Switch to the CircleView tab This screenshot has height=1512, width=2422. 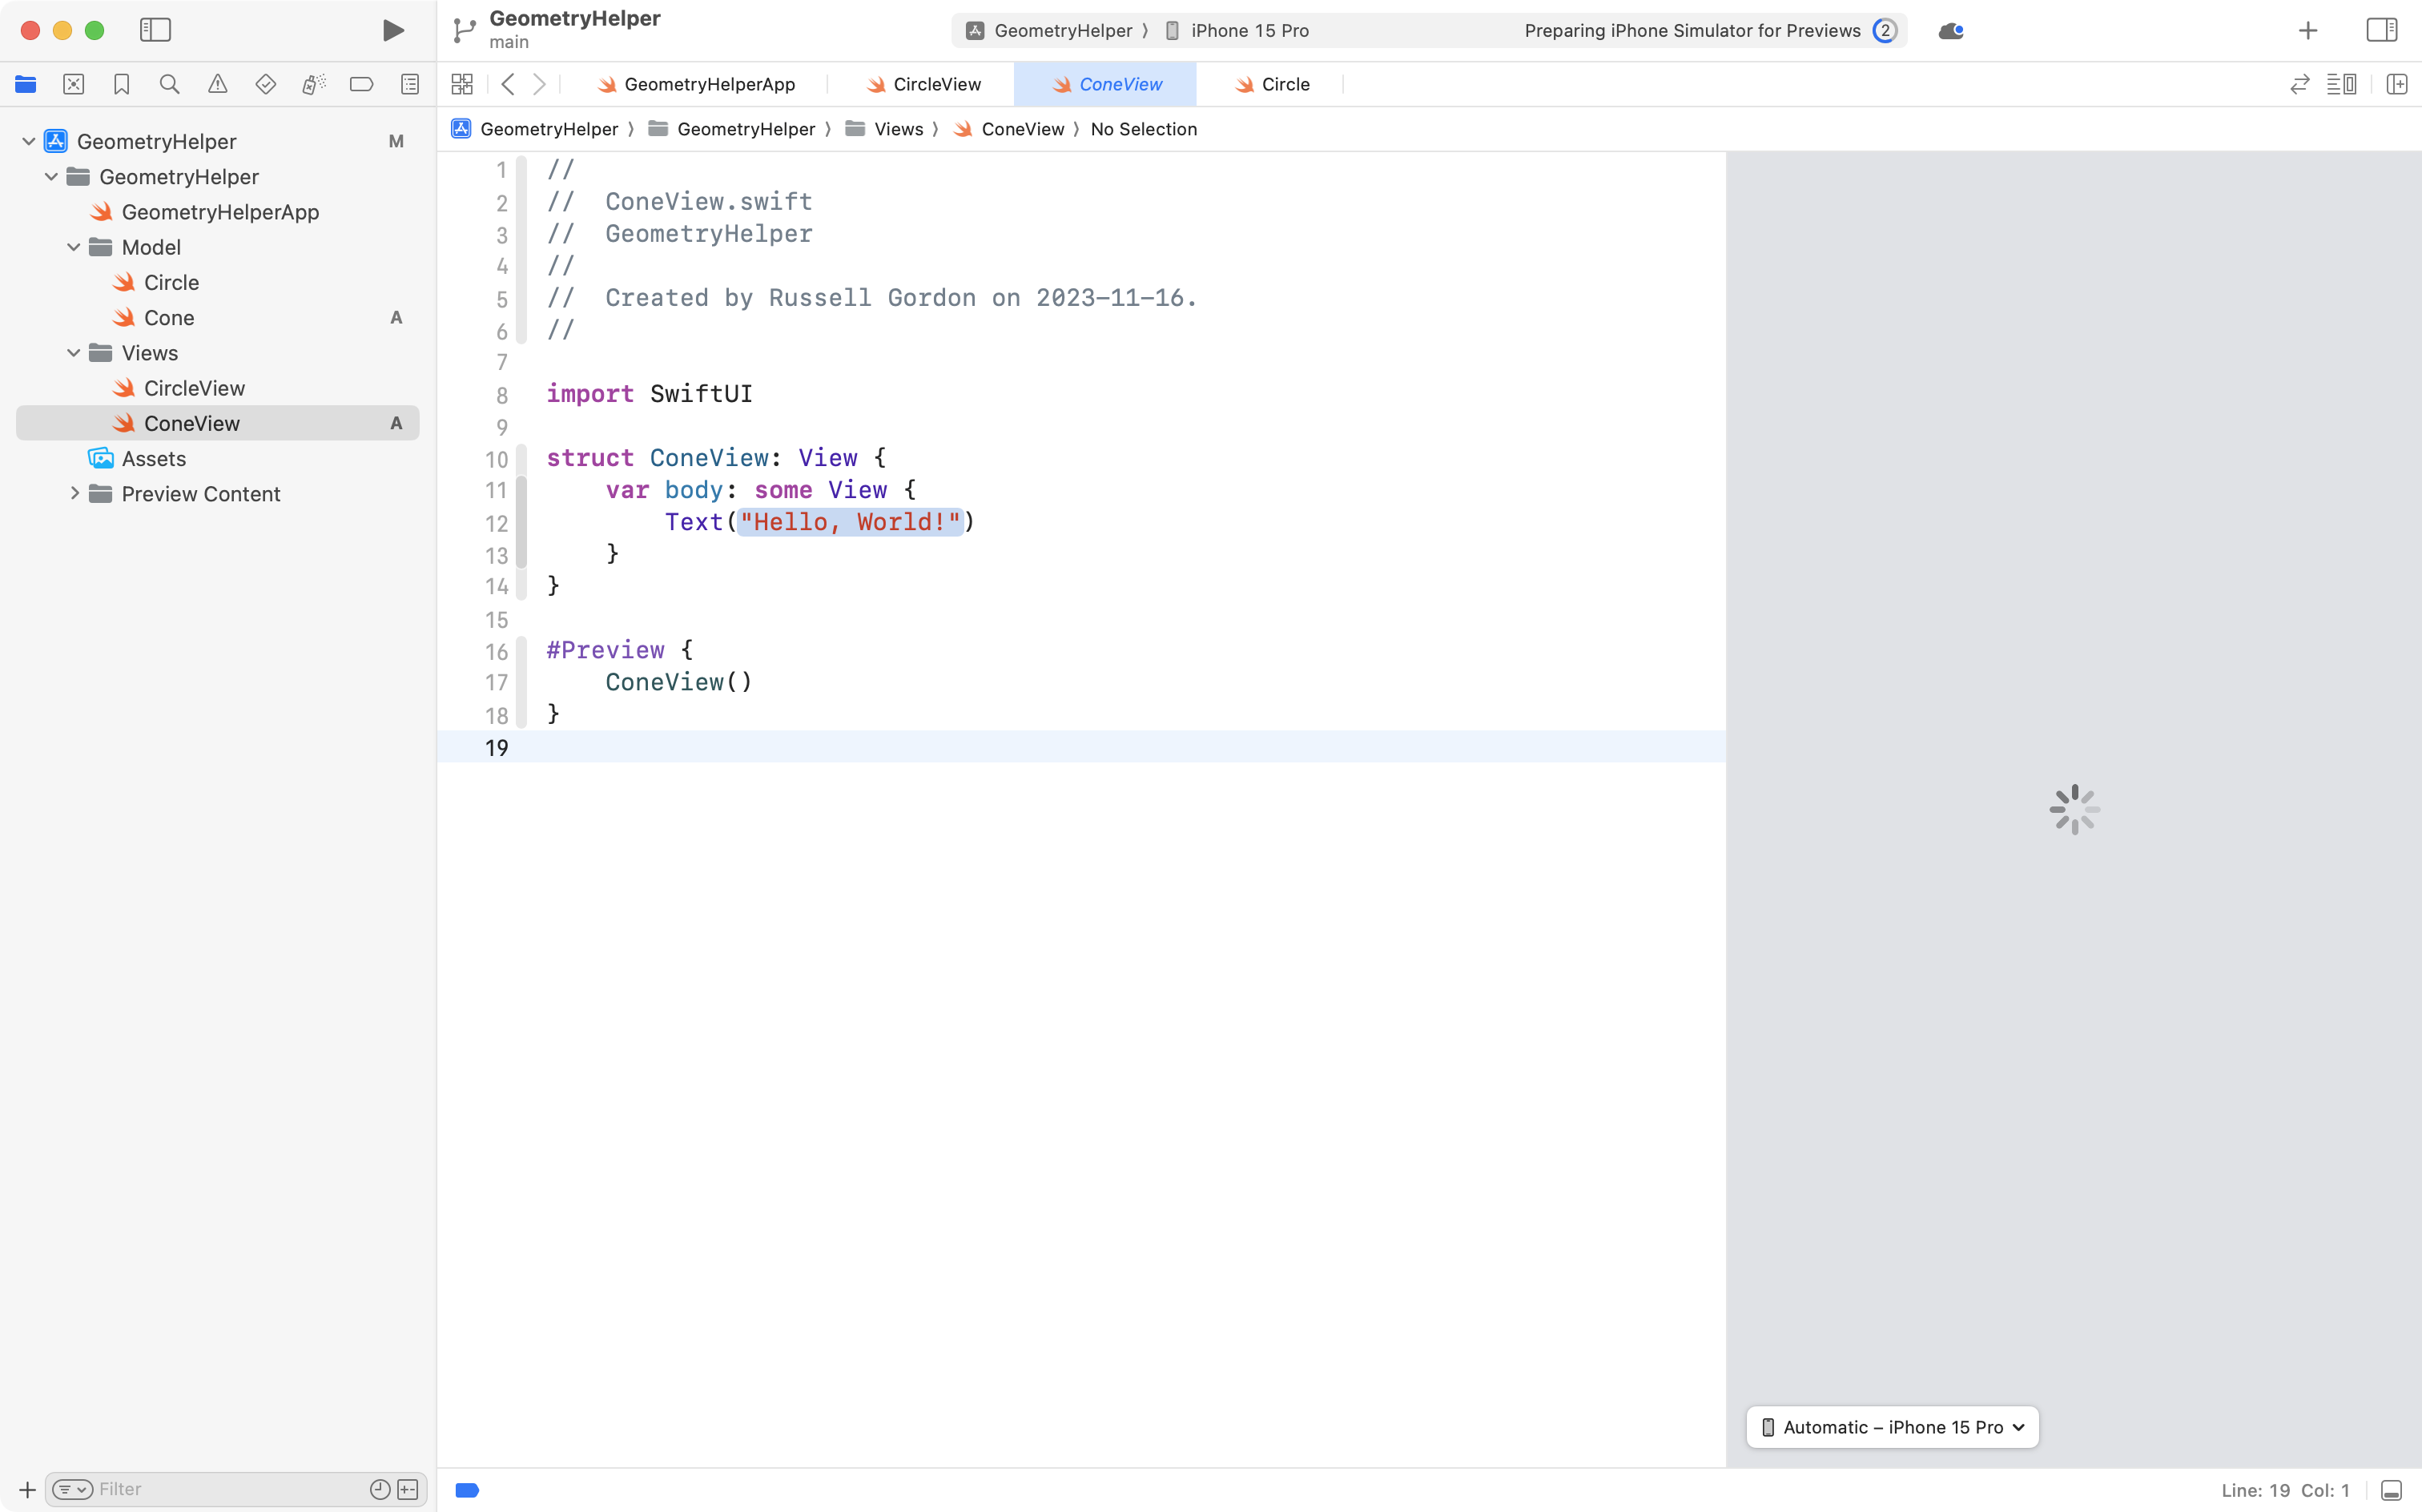(x=934, y=84)
